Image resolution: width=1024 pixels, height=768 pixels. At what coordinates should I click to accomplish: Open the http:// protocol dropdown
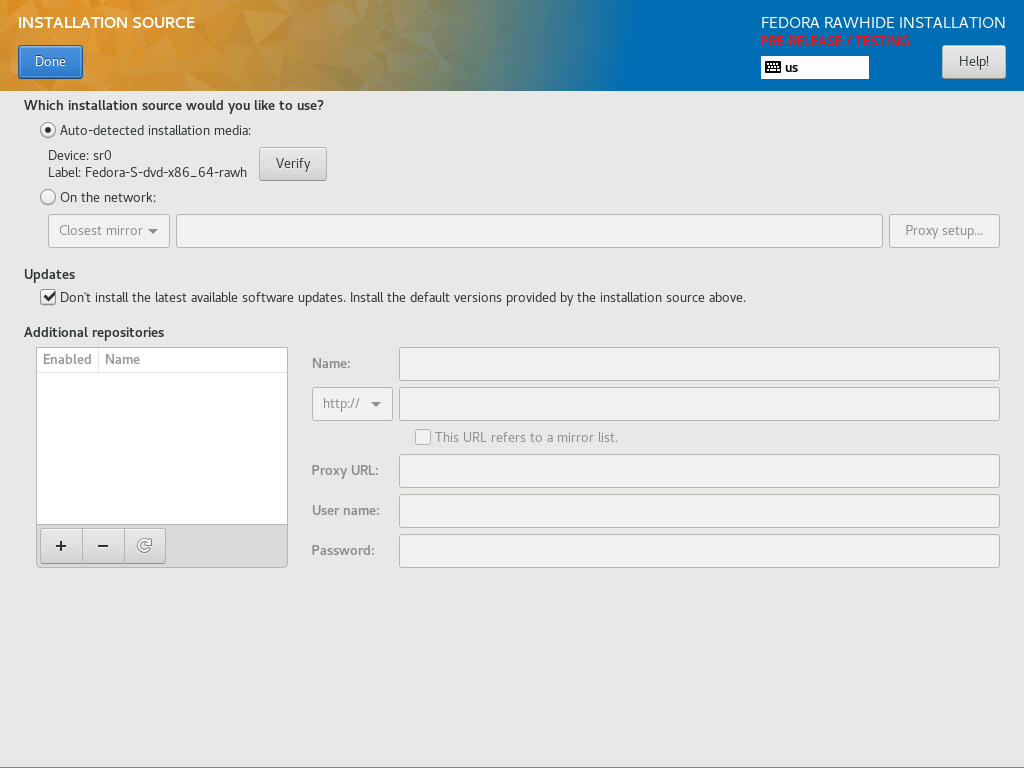coord(352,404)
